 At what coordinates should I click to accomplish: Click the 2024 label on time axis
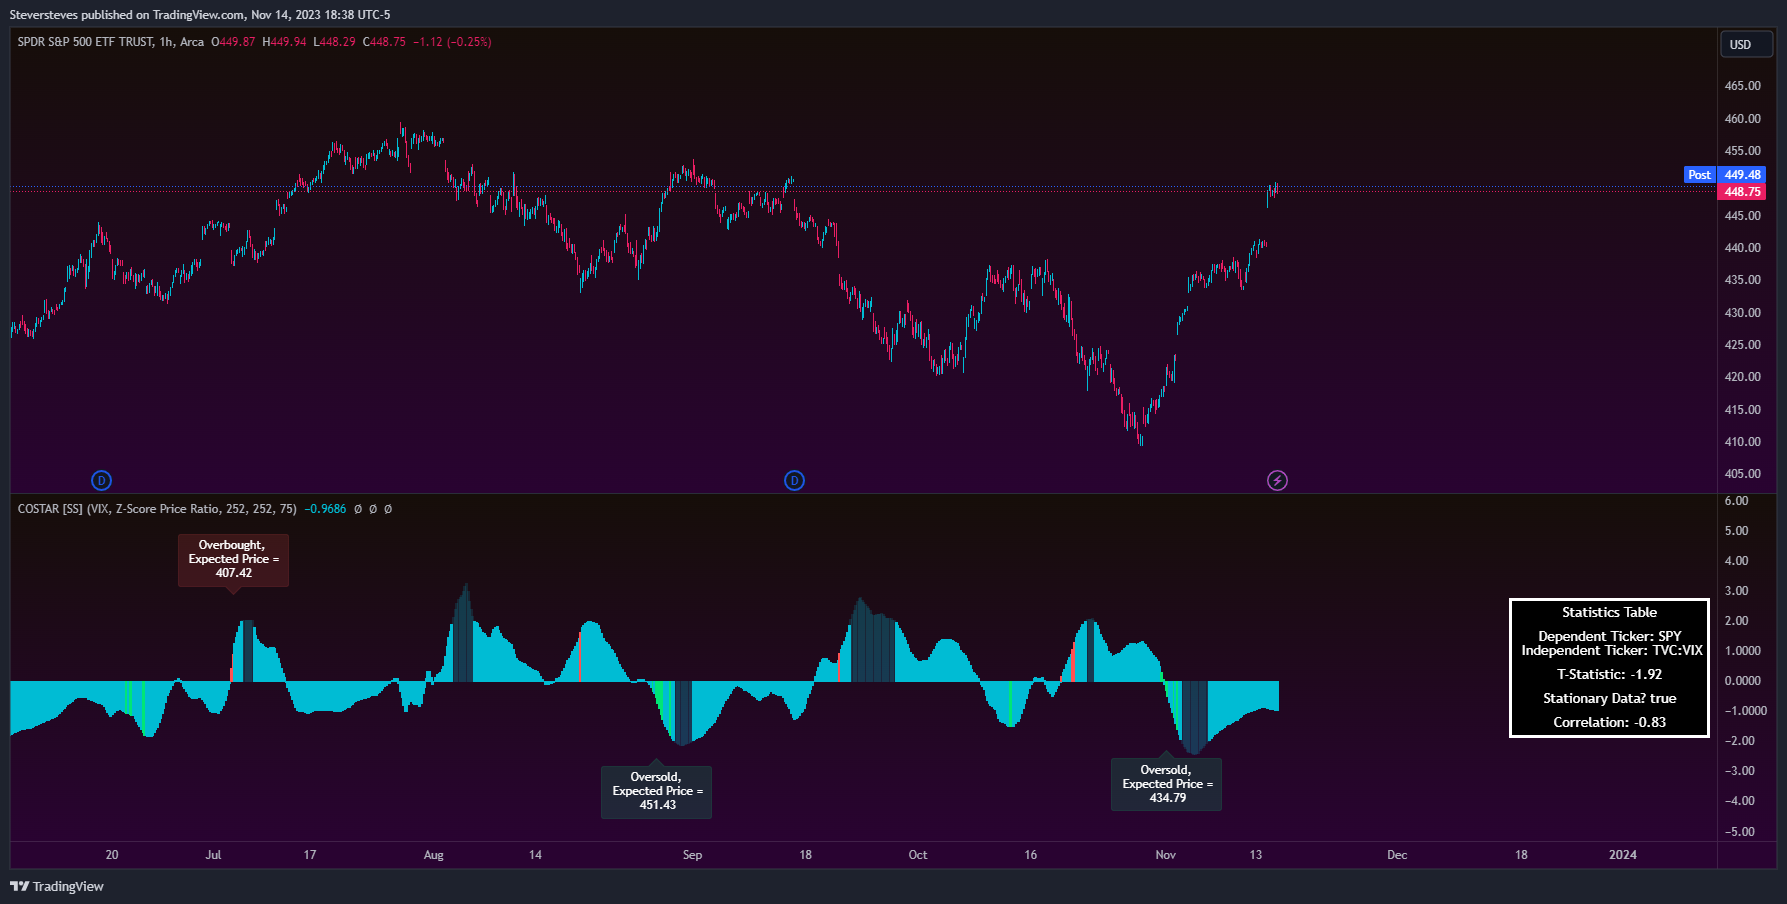(x=1622, y=855)
